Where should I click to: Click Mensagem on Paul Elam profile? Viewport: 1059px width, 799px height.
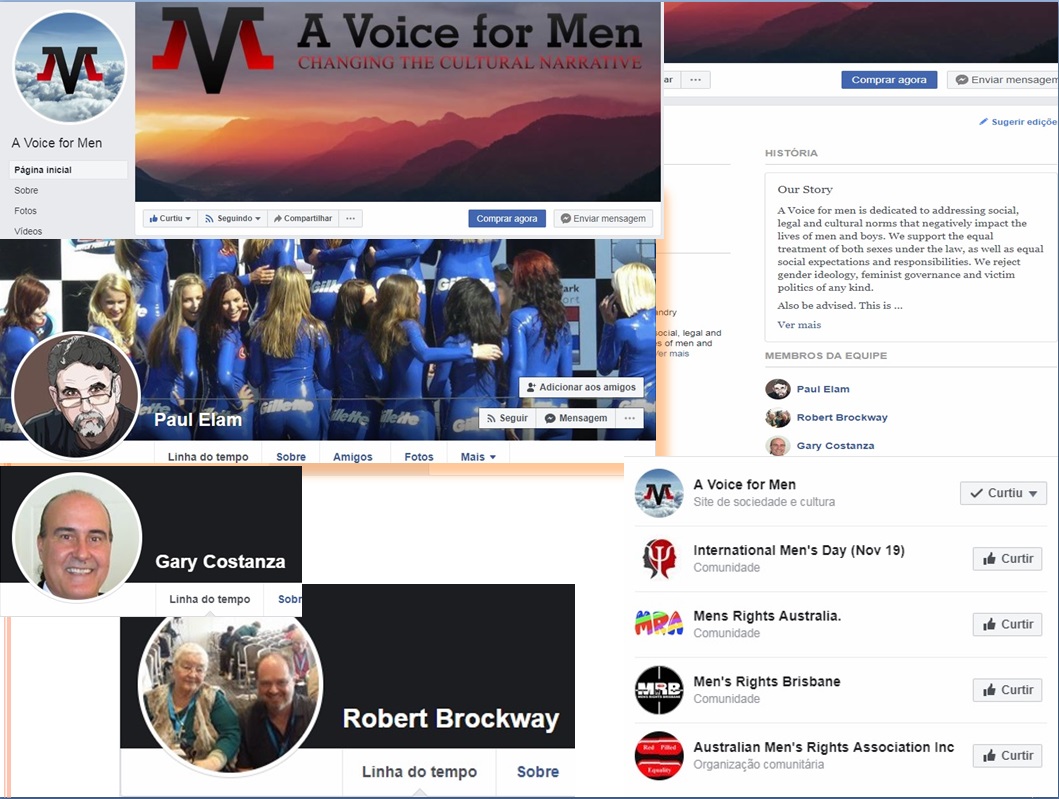tap(576, 418)
